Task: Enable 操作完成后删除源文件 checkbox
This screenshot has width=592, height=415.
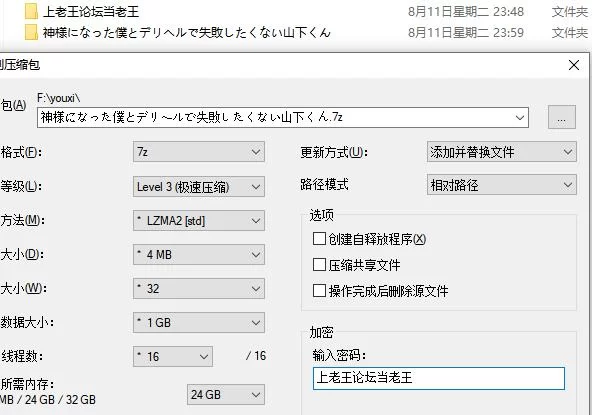Action: (x=319, y=291)
